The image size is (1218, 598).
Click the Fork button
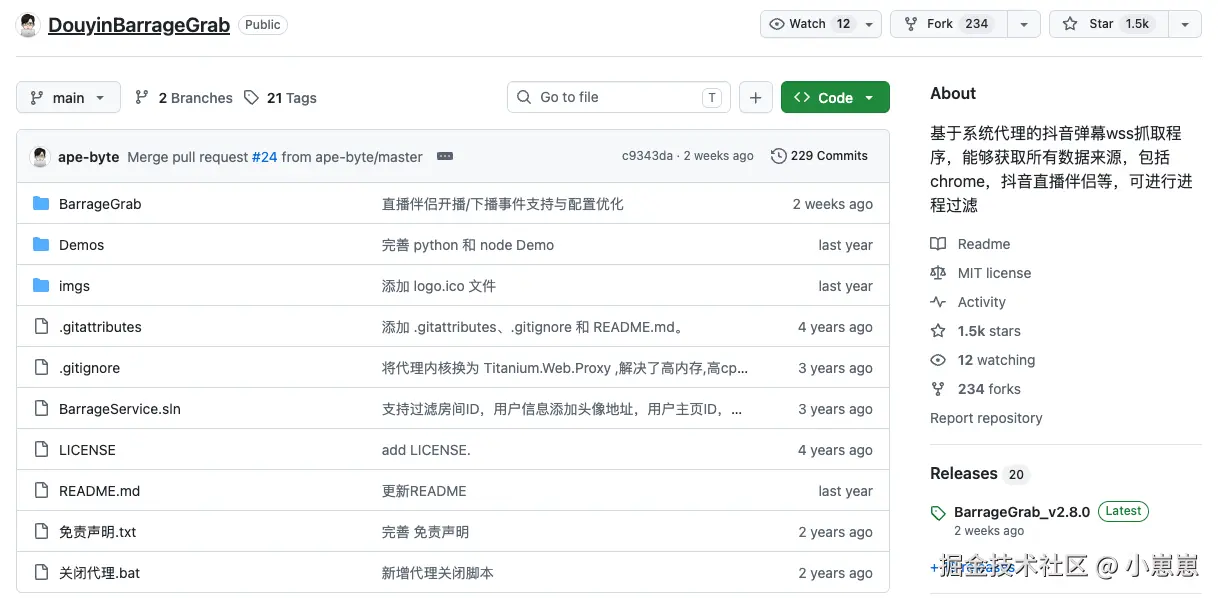[x=948, y=24]
